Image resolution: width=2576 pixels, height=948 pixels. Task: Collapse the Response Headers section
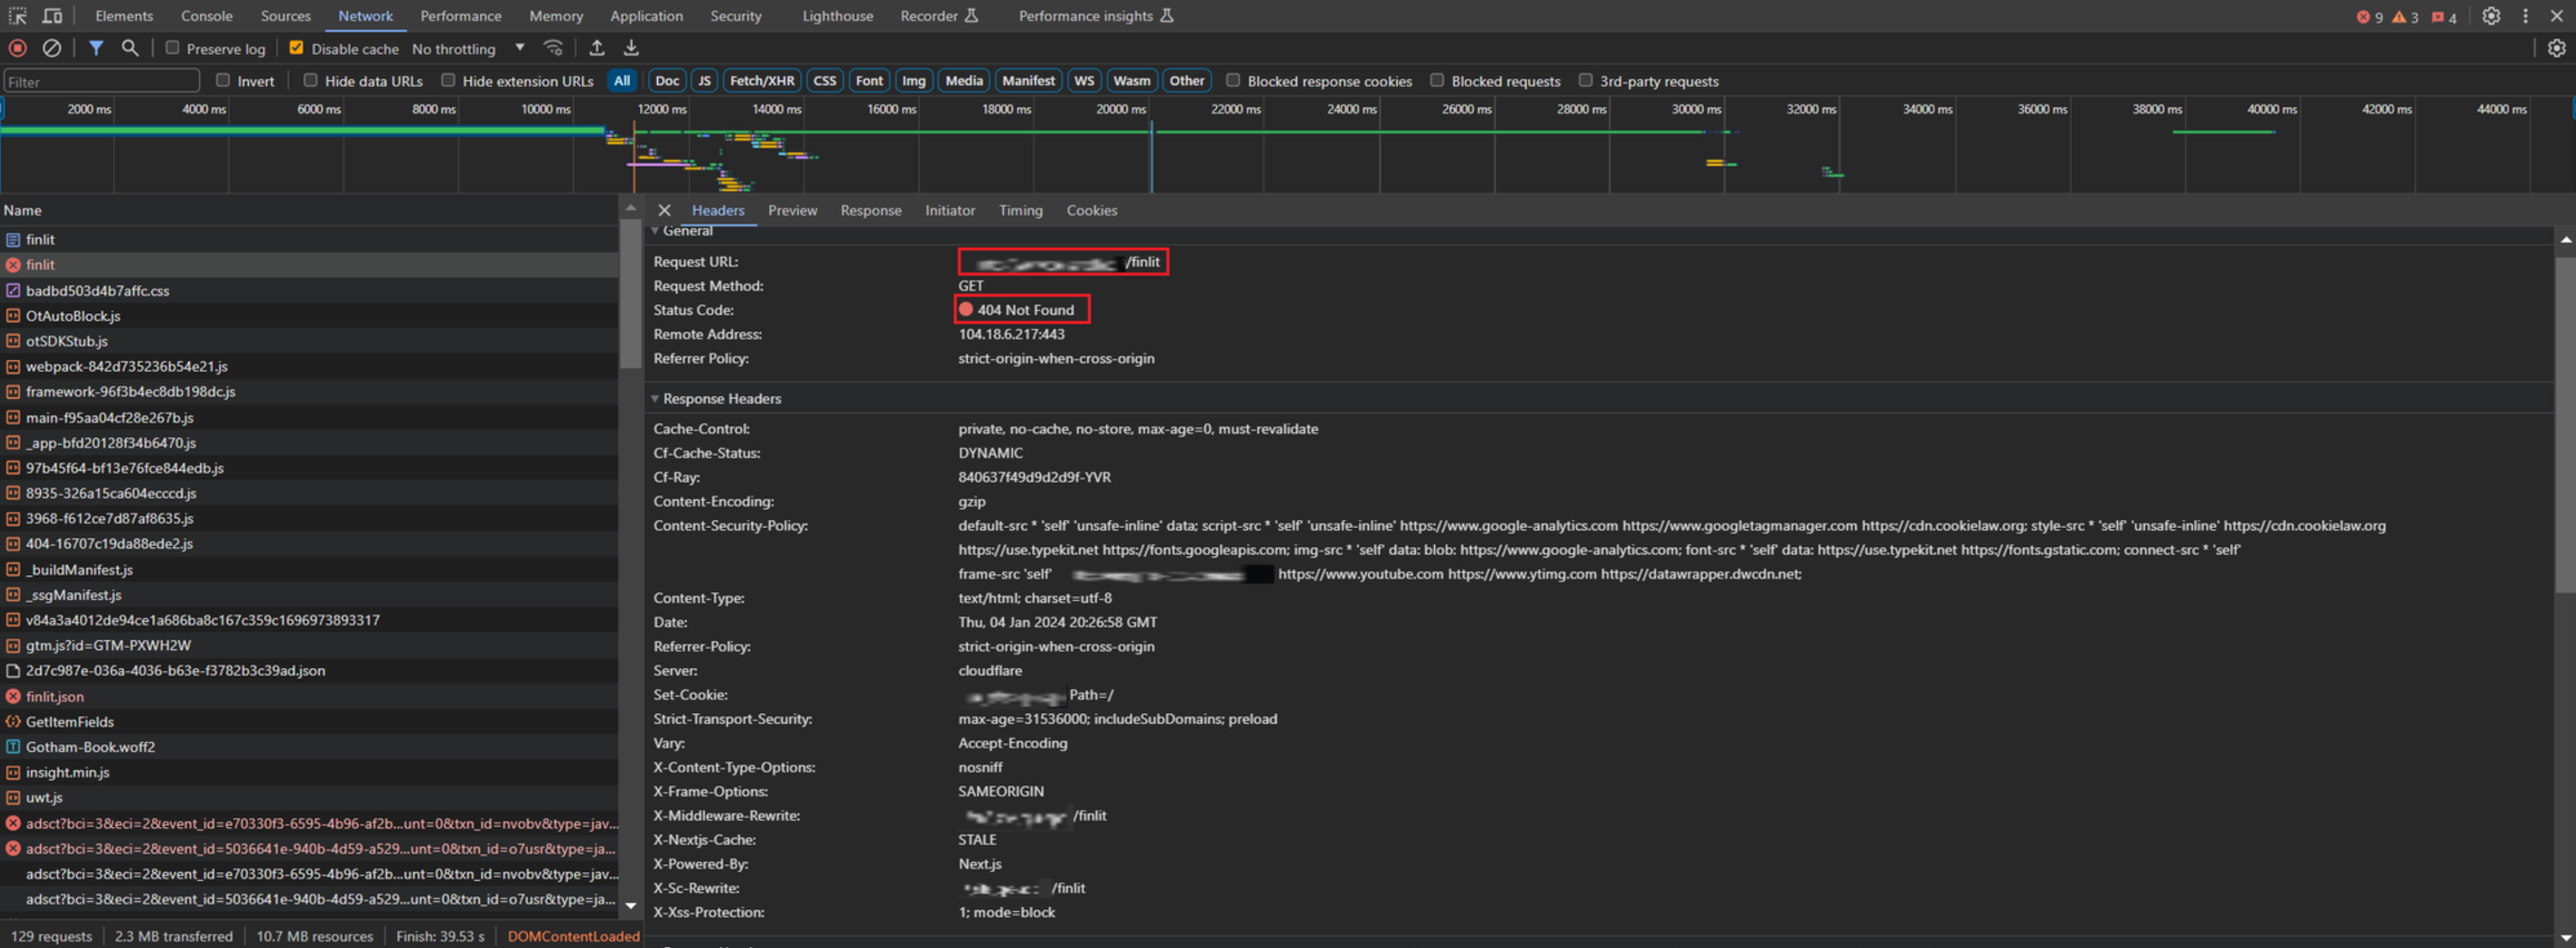click(x=656, y=398)
